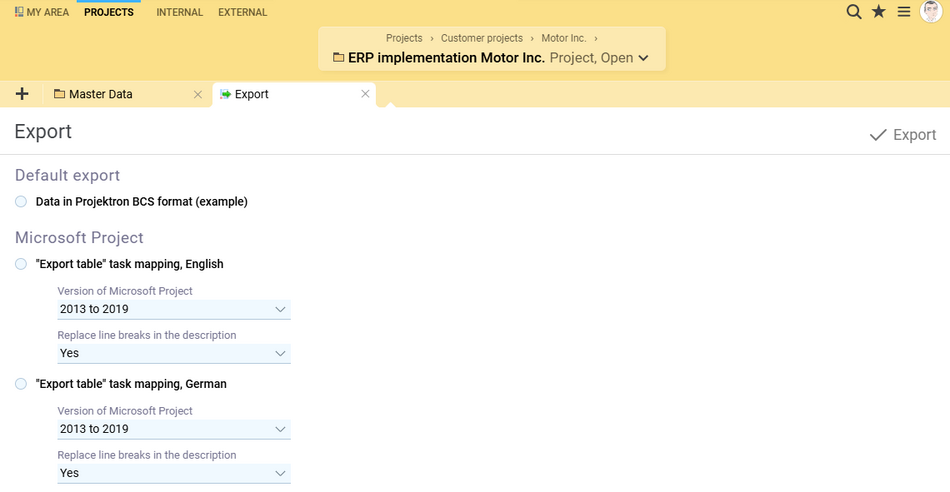Open Replace line breaks dropdown under English
950x492 pixels.
174,353
